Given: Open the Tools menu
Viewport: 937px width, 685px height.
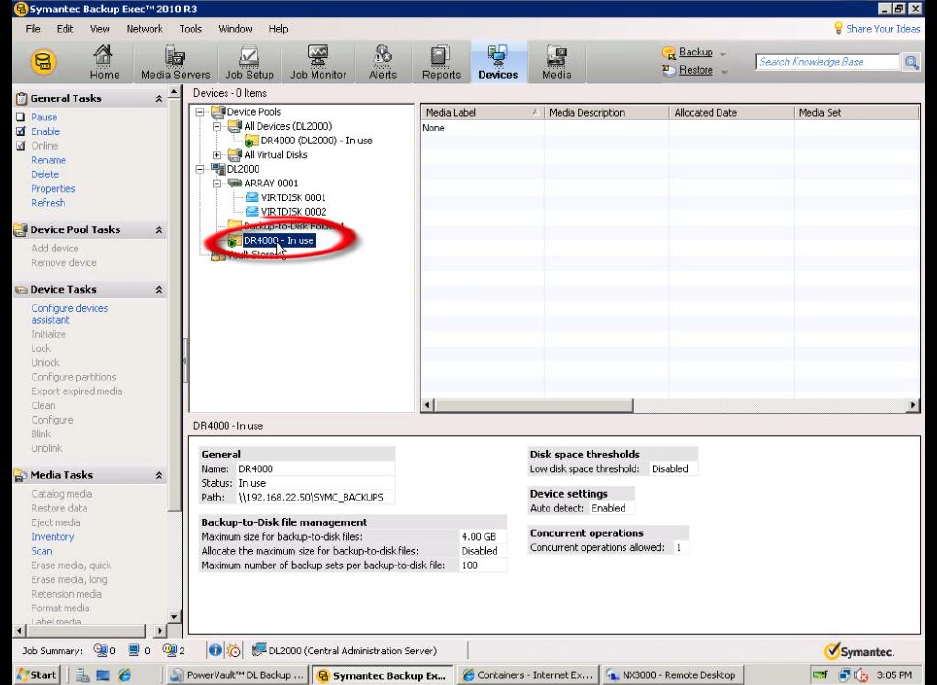Looking at the screenshot, I should coord(191,29).
